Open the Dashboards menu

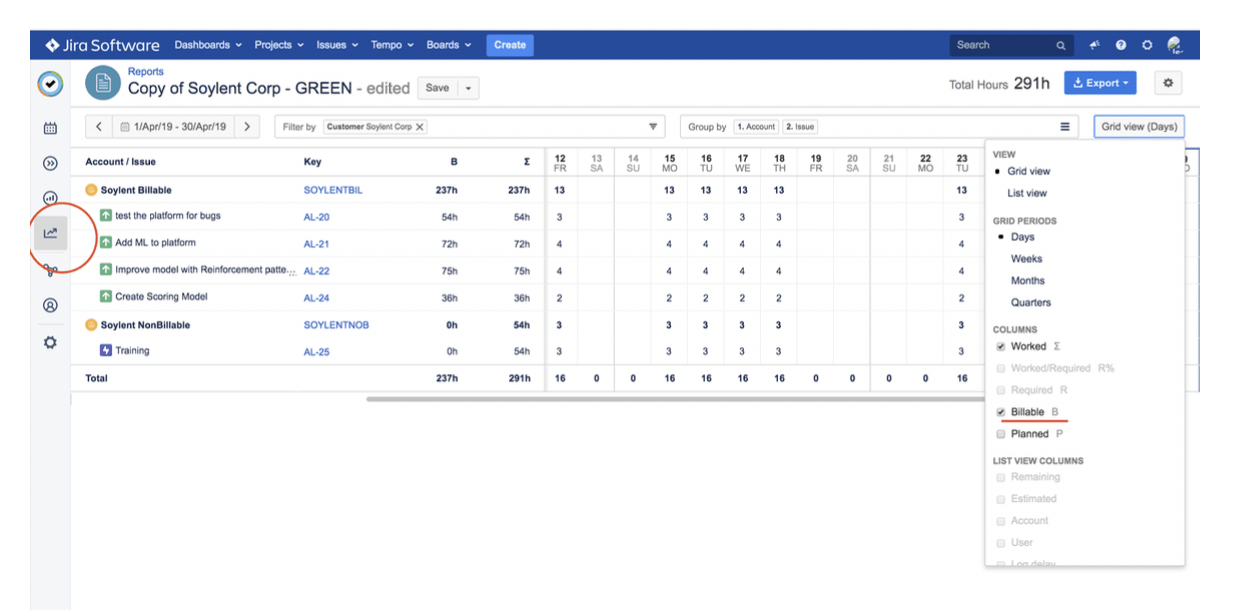(x=208, y=45)
